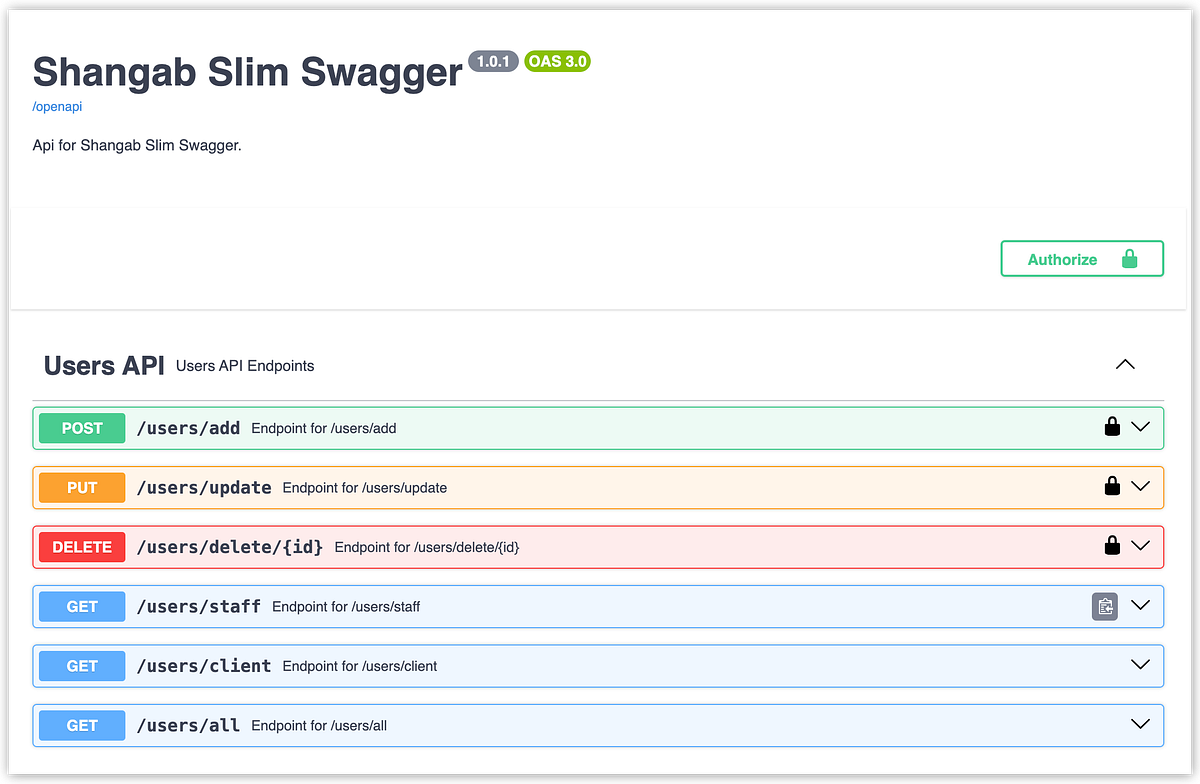Screen dimensions: 1200x784
Task: Click the green POST method badge
Action: 81,428
